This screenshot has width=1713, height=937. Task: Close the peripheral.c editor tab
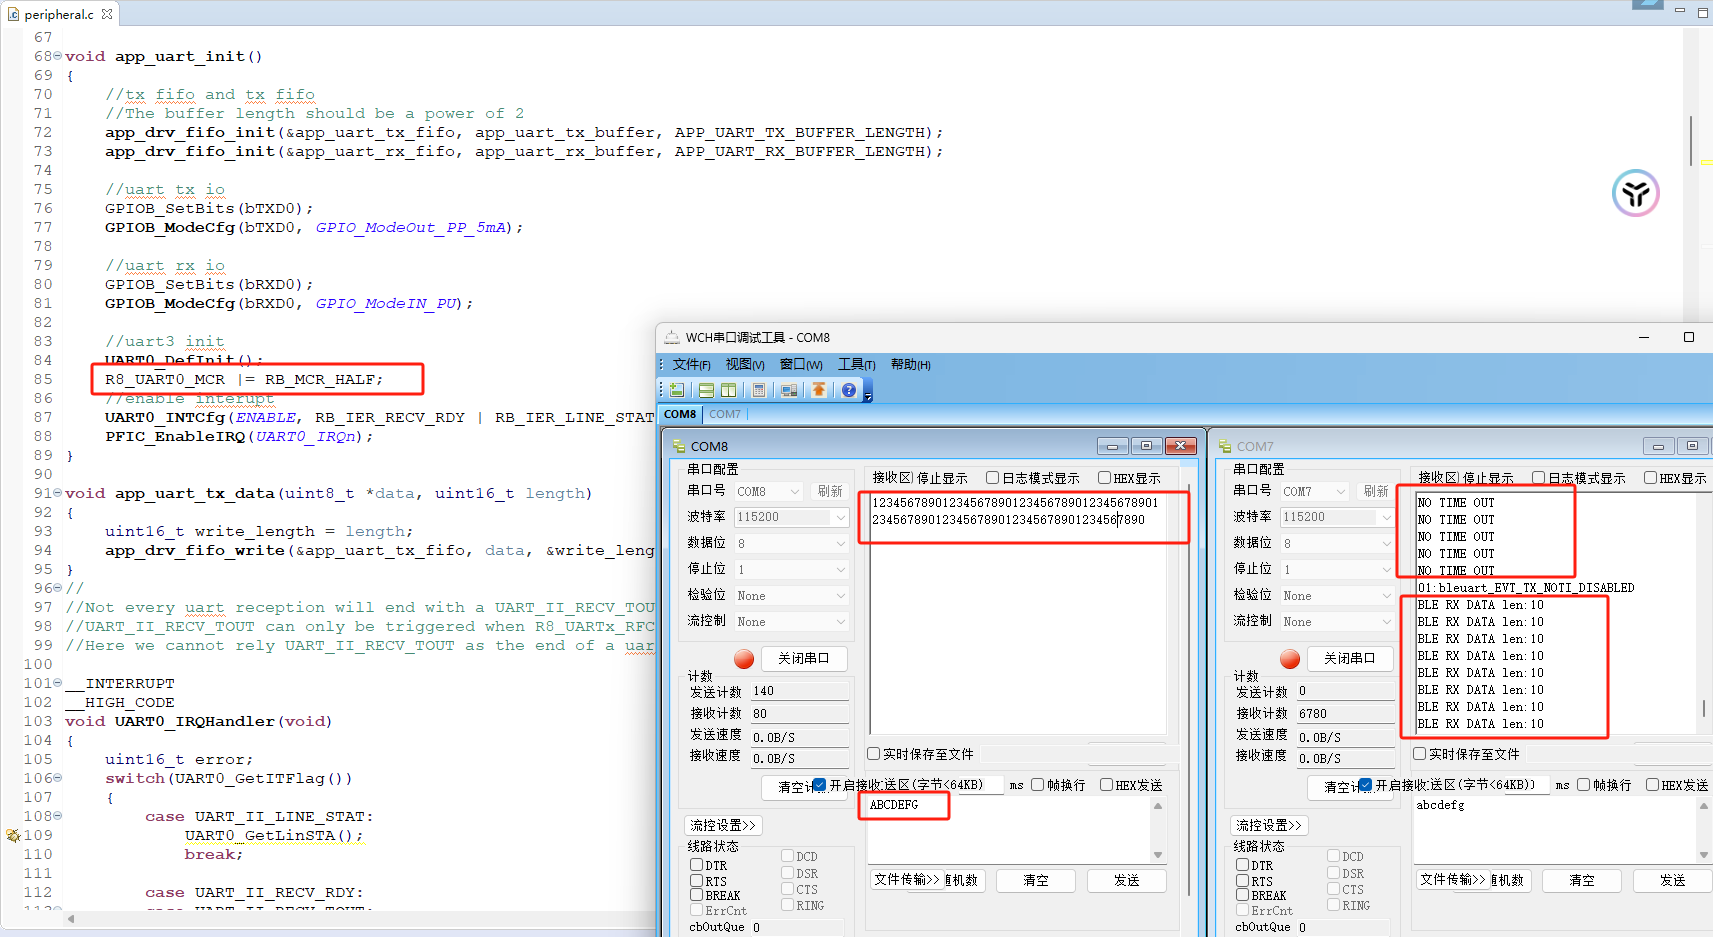coord(107,14)
